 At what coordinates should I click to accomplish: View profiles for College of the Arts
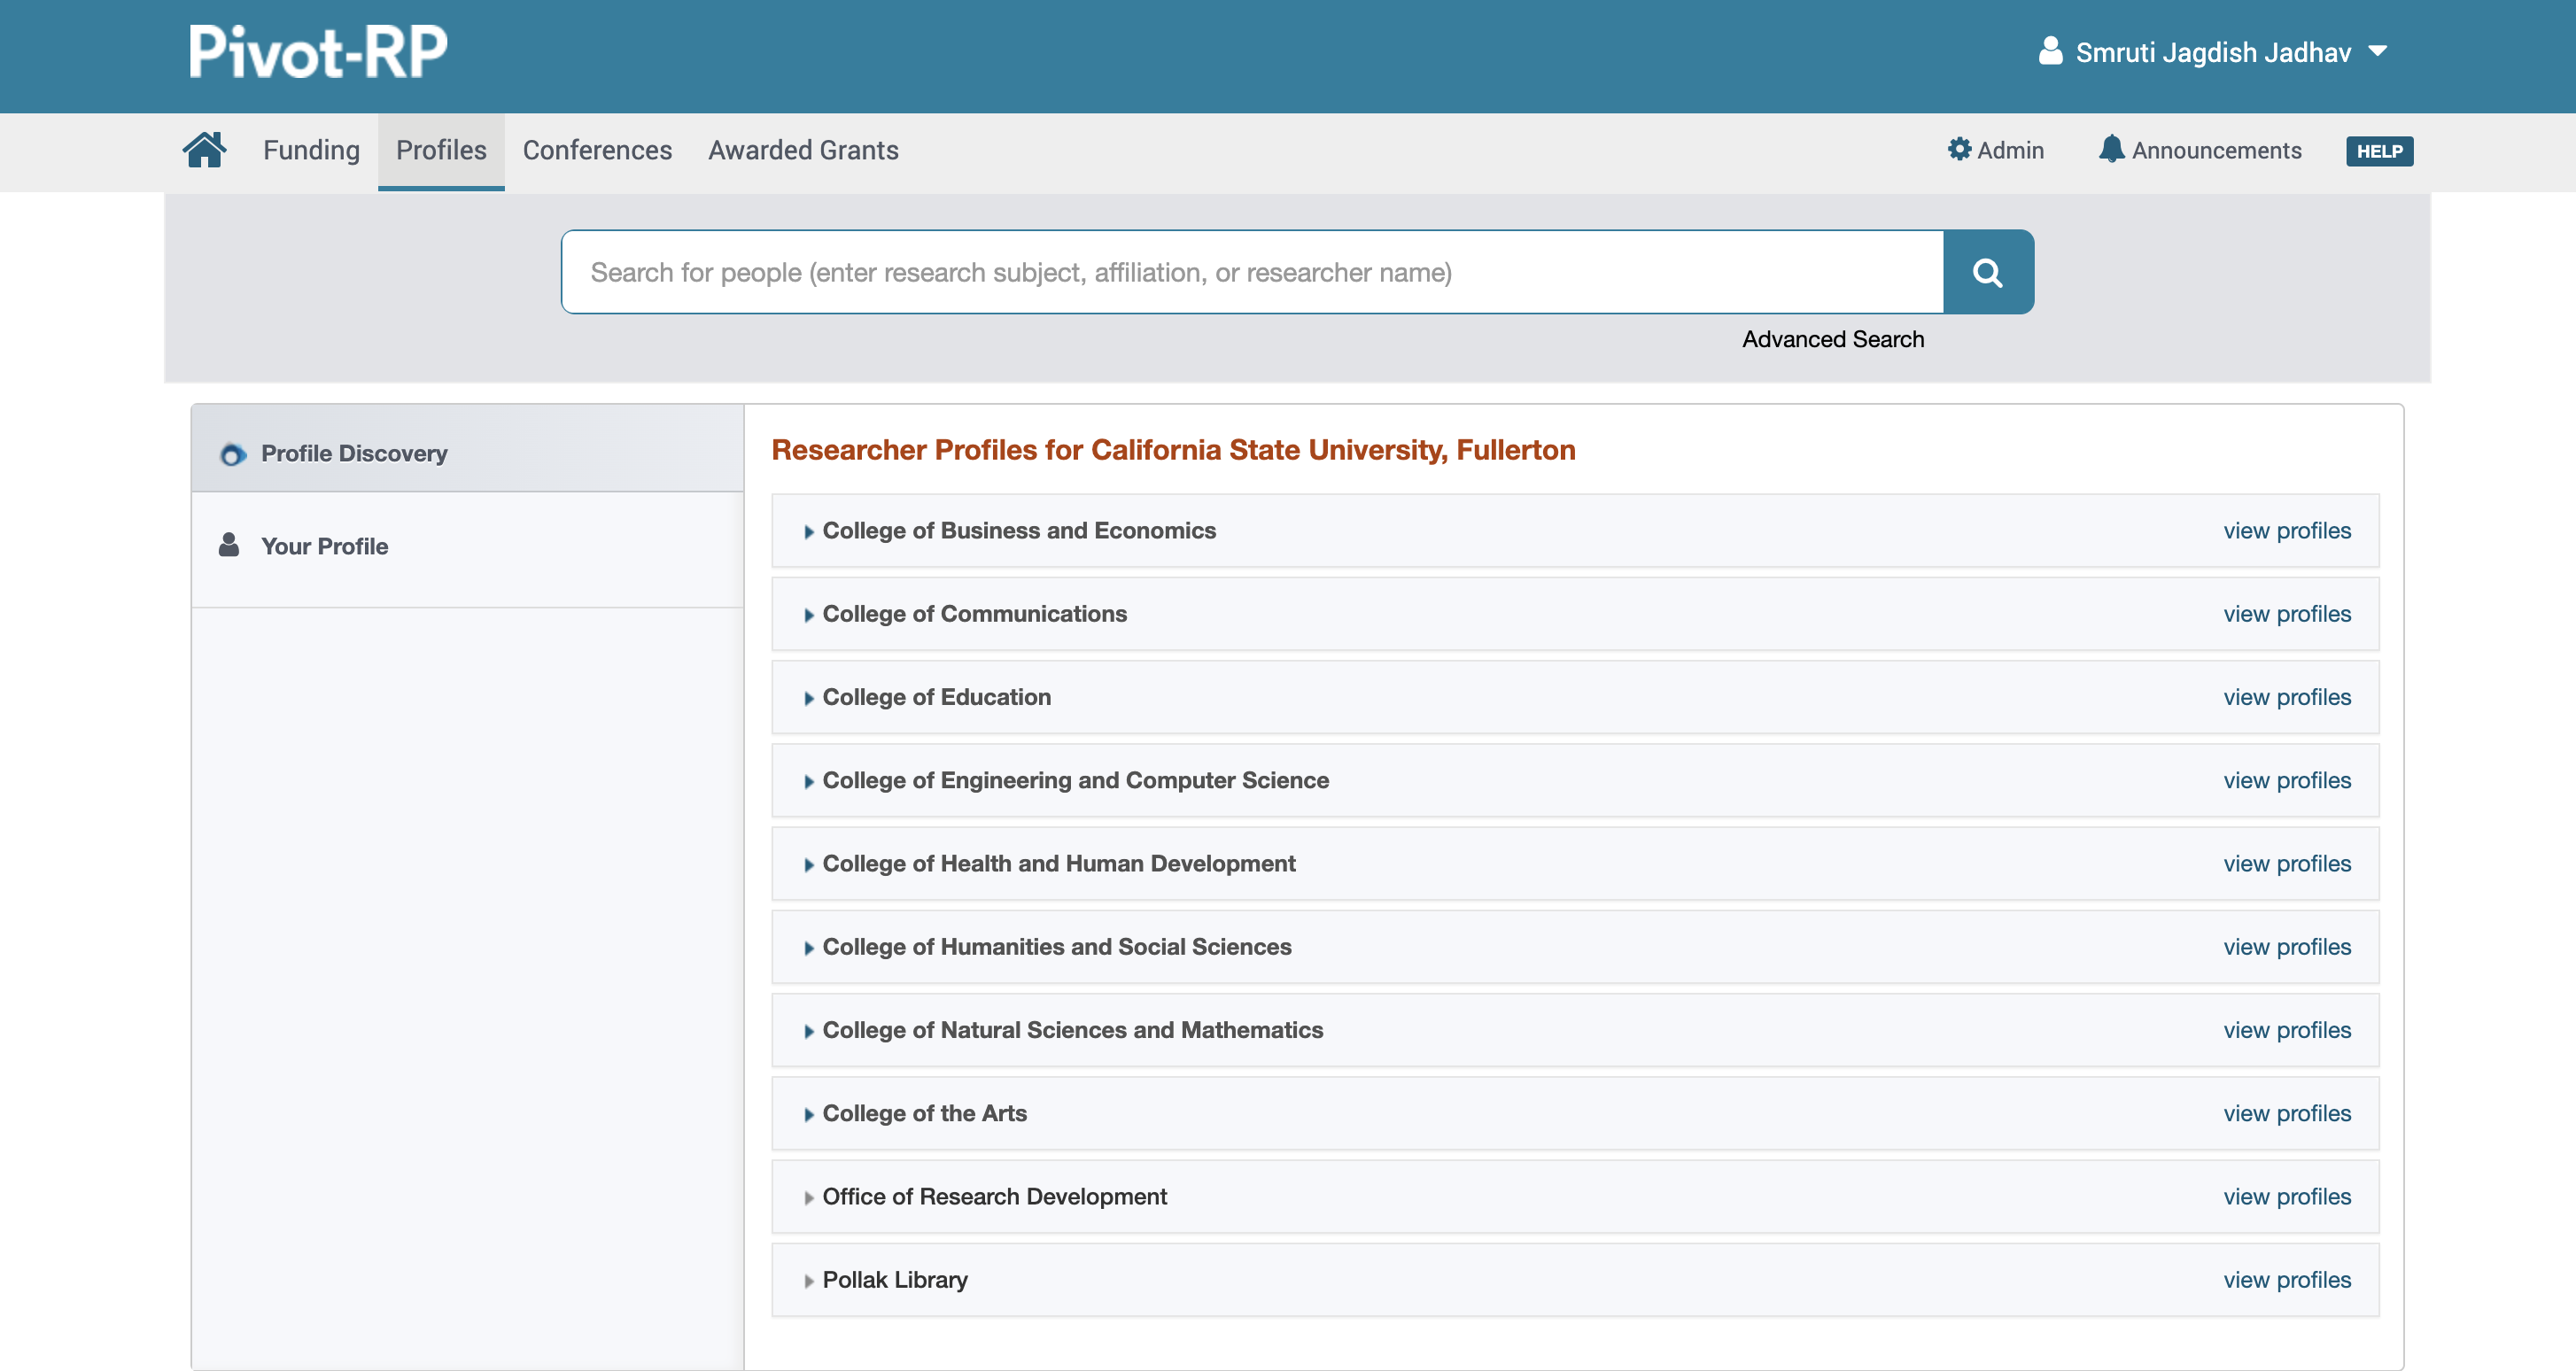(x=2286, y=1112)
